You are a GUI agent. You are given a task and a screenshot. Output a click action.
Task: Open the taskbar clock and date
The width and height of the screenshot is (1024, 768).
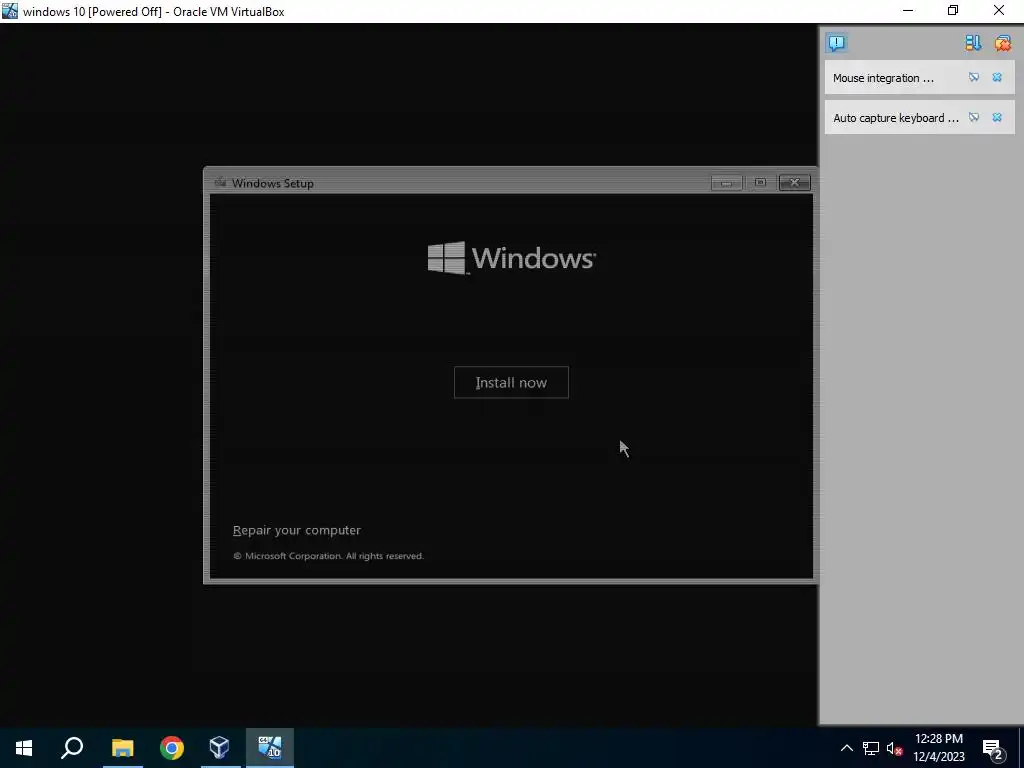(938, 748)
